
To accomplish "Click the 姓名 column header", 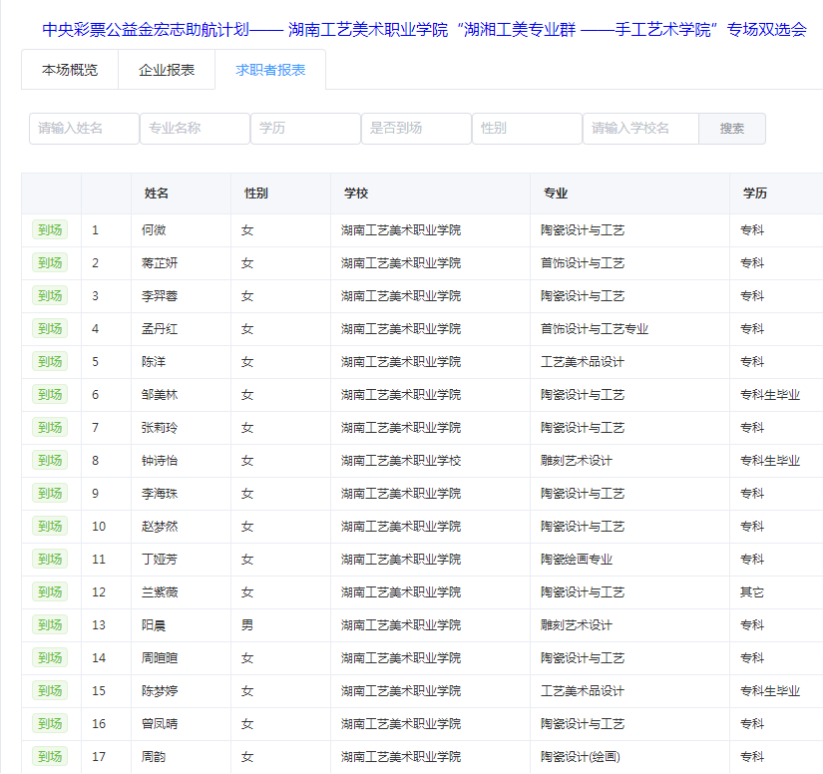I will click(156, 193).
